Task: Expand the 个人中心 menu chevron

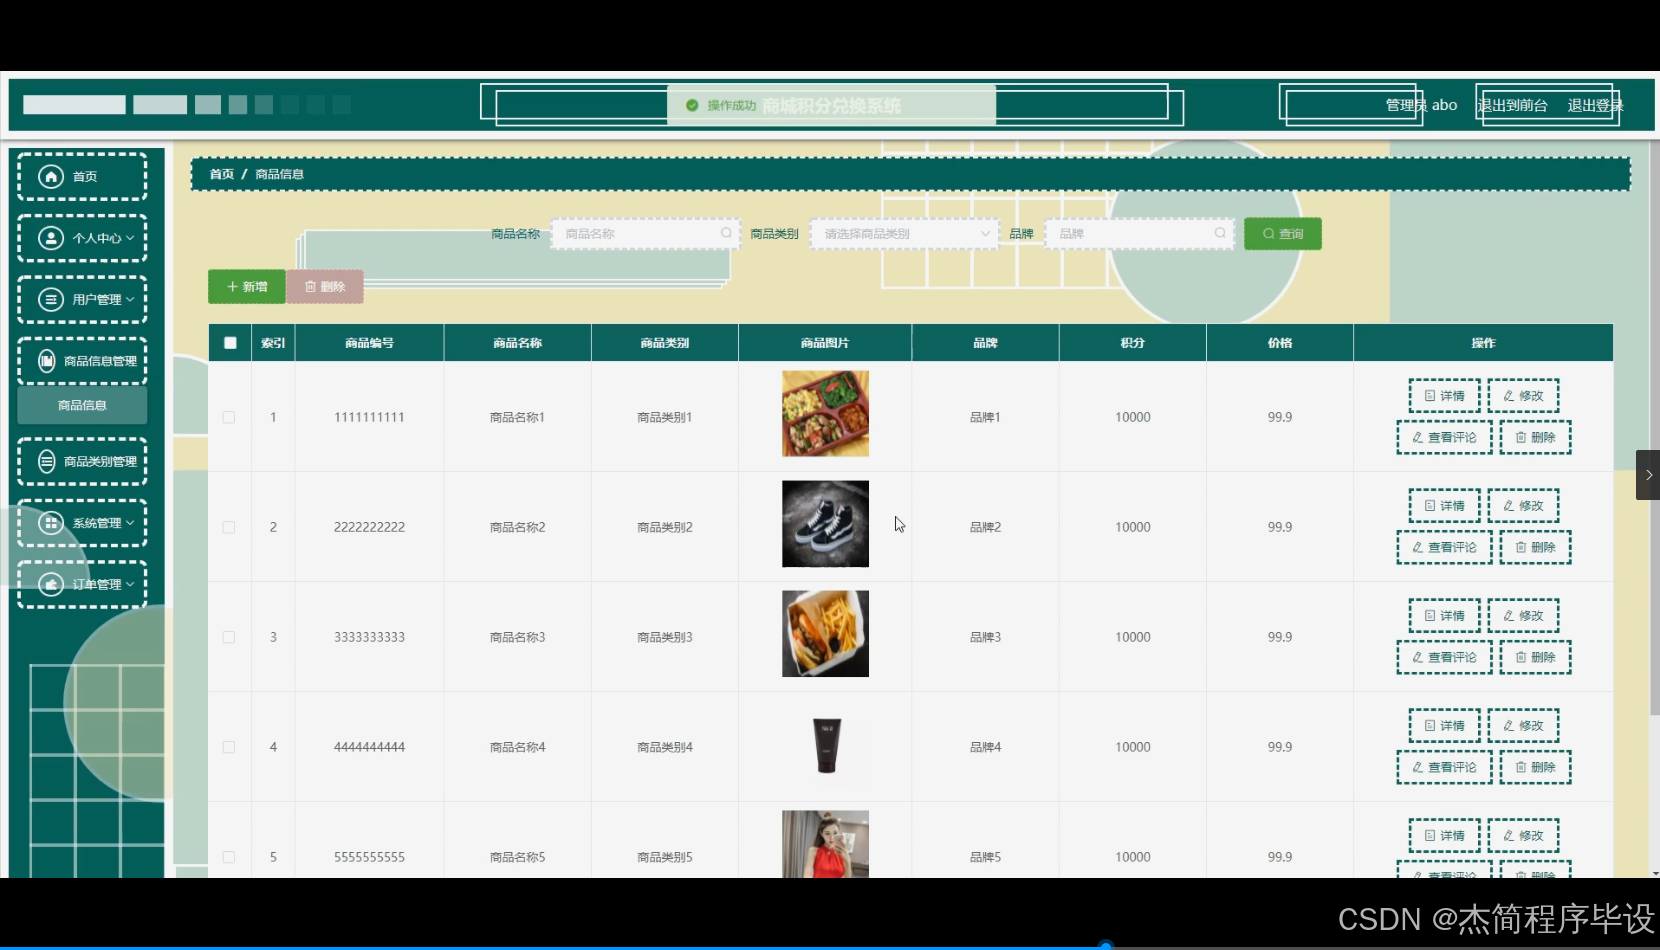Action: tap(130, 238)
